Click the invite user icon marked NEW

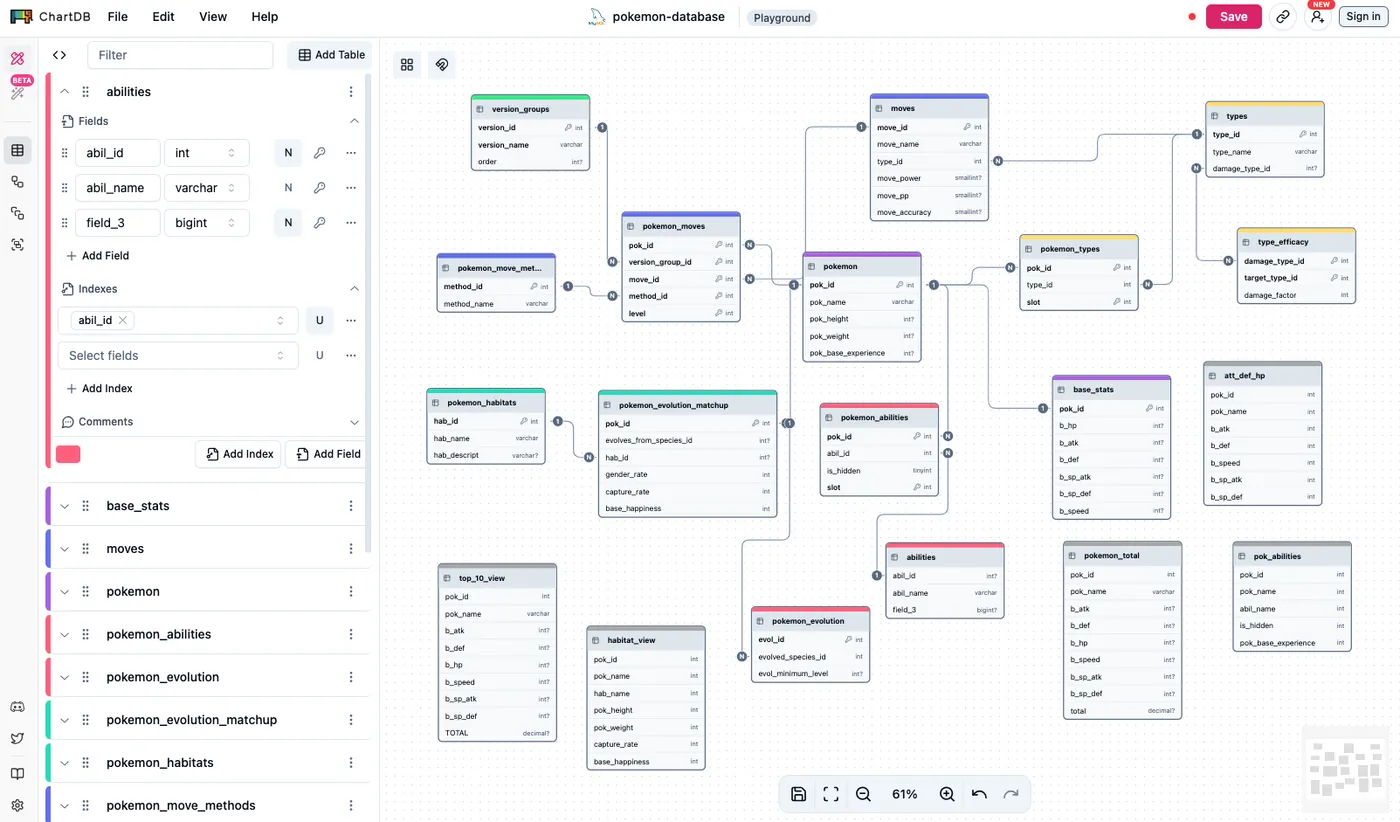[x=1318, y=17]
